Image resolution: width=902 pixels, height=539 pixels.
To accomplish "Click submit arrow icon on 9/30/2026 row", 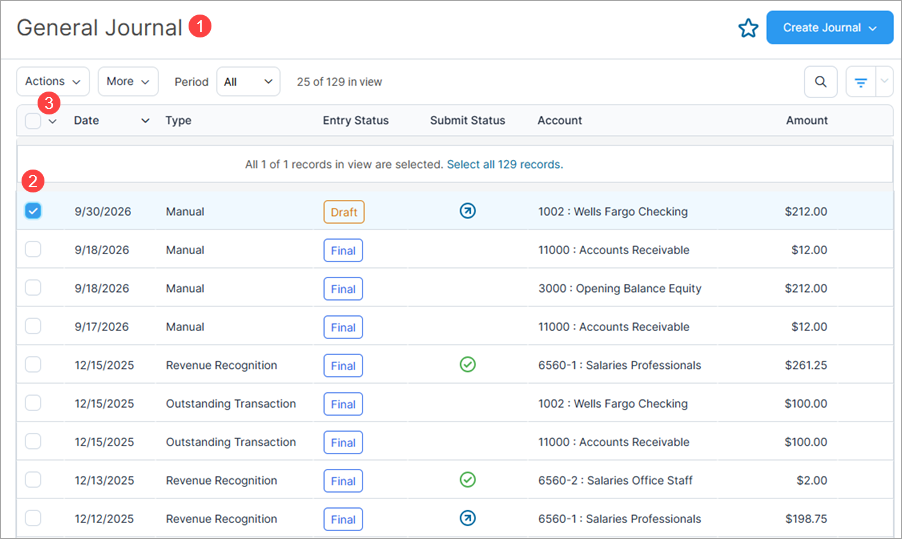I will [468, 211].
